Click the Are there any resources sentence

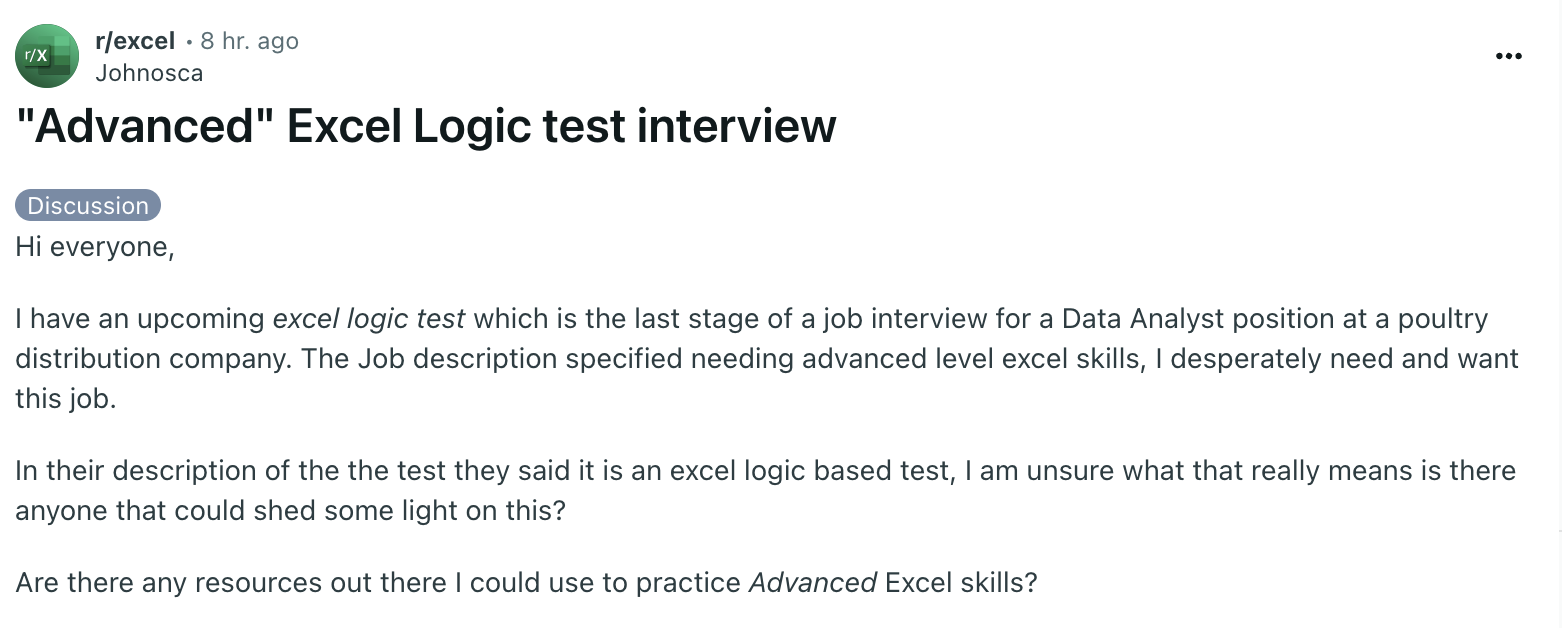point(527,582)
